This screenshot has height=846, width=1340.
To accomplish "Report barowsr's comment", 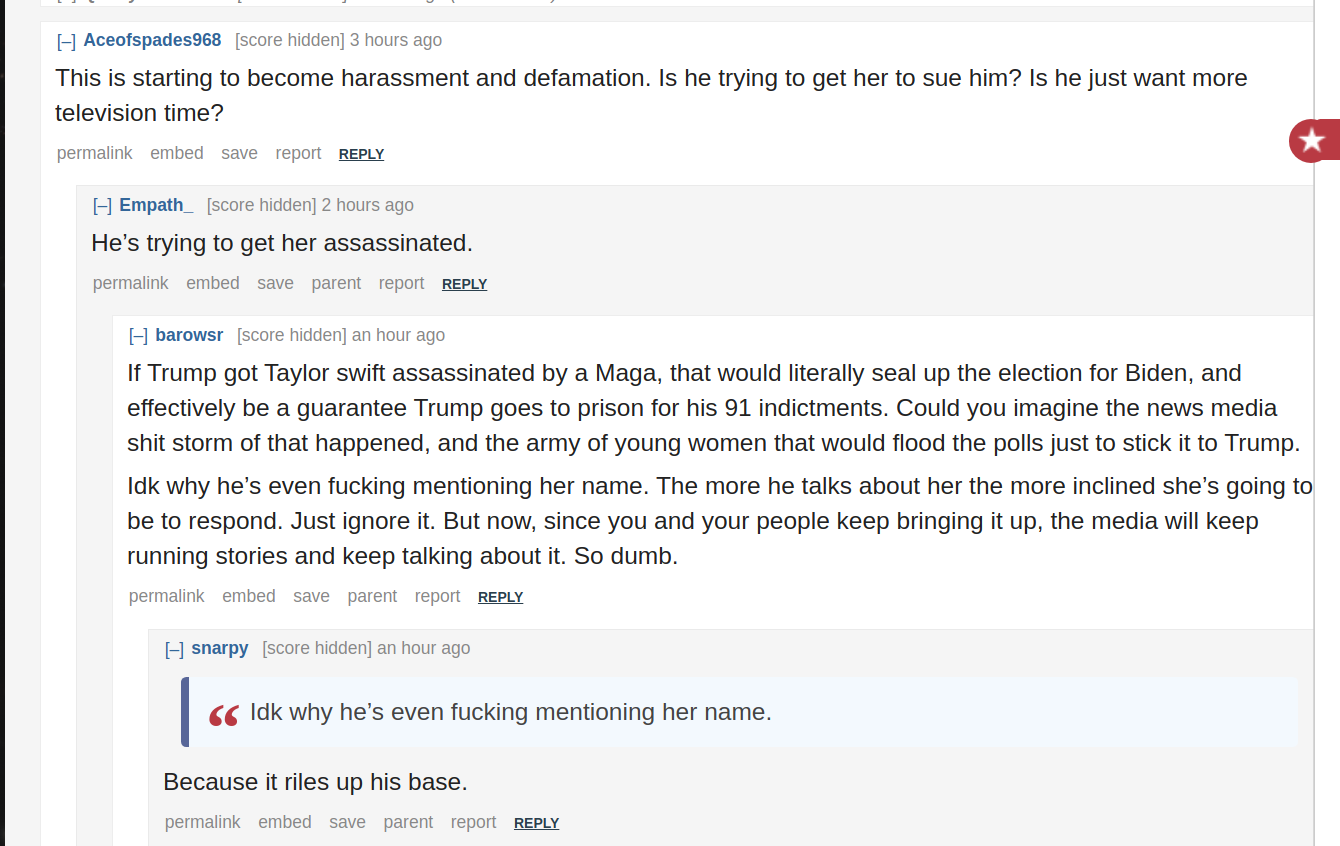I will [437, 596].
